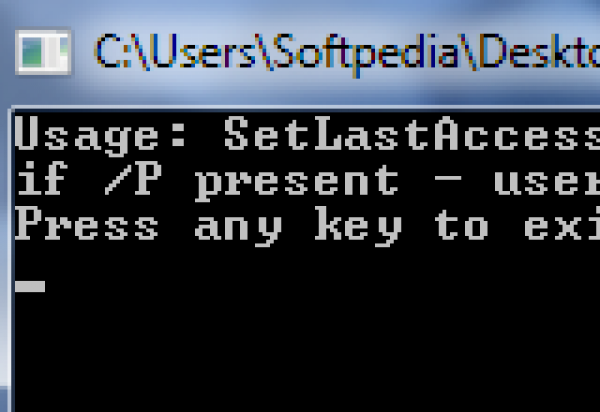Image resolution: width=600 pixels, height=412 pixels.
Task: Click the blinking console cursor underscore
Action: click(x=31, y=287)
